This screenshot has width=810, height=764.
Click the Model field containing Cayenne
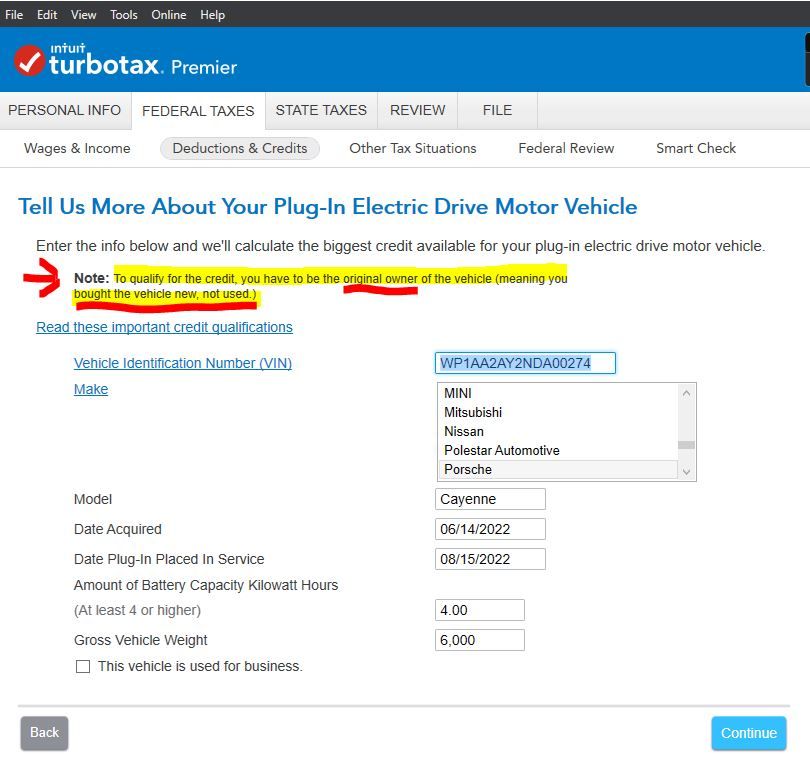pyautogui.click(x=490, y=499)
